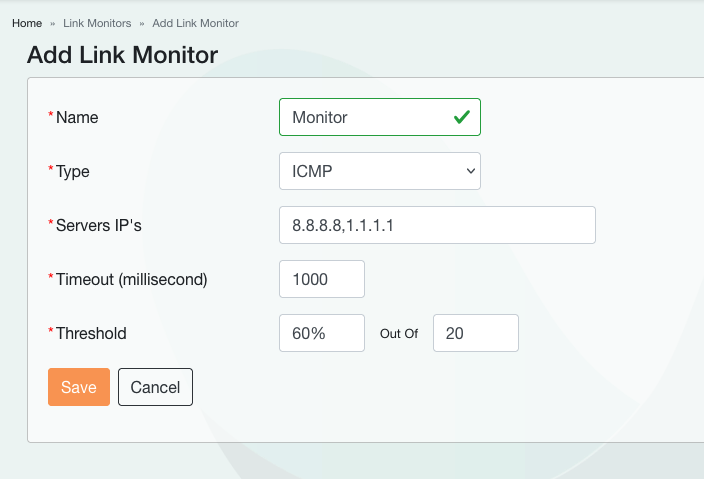Click the Out Of text label
Viewport: 704px width, 479px height.
click(x=399, y=334)
